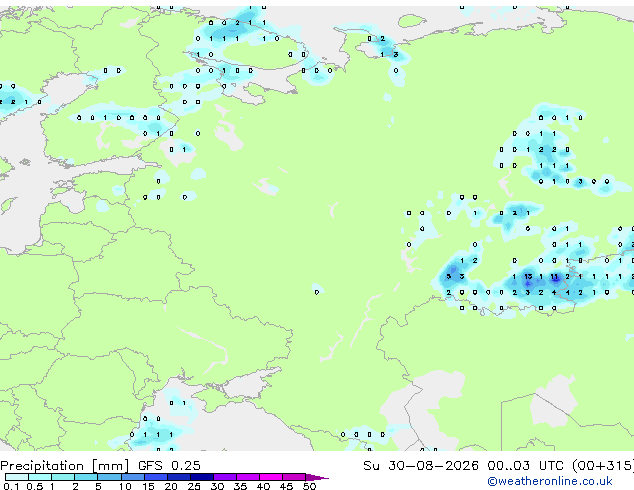Select the "00..03" hour range text

click(508, 466)
